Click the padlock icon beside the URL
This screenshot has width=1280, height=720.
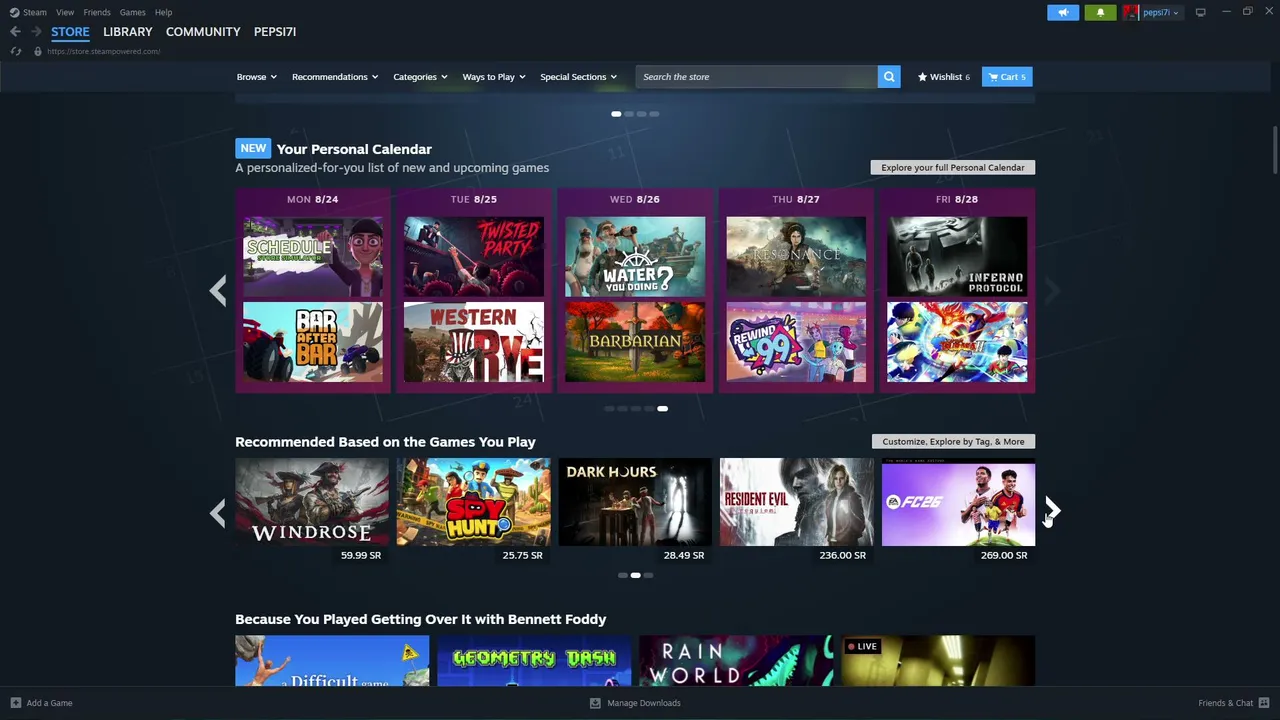pyautogui.click(x=38, y=51)
